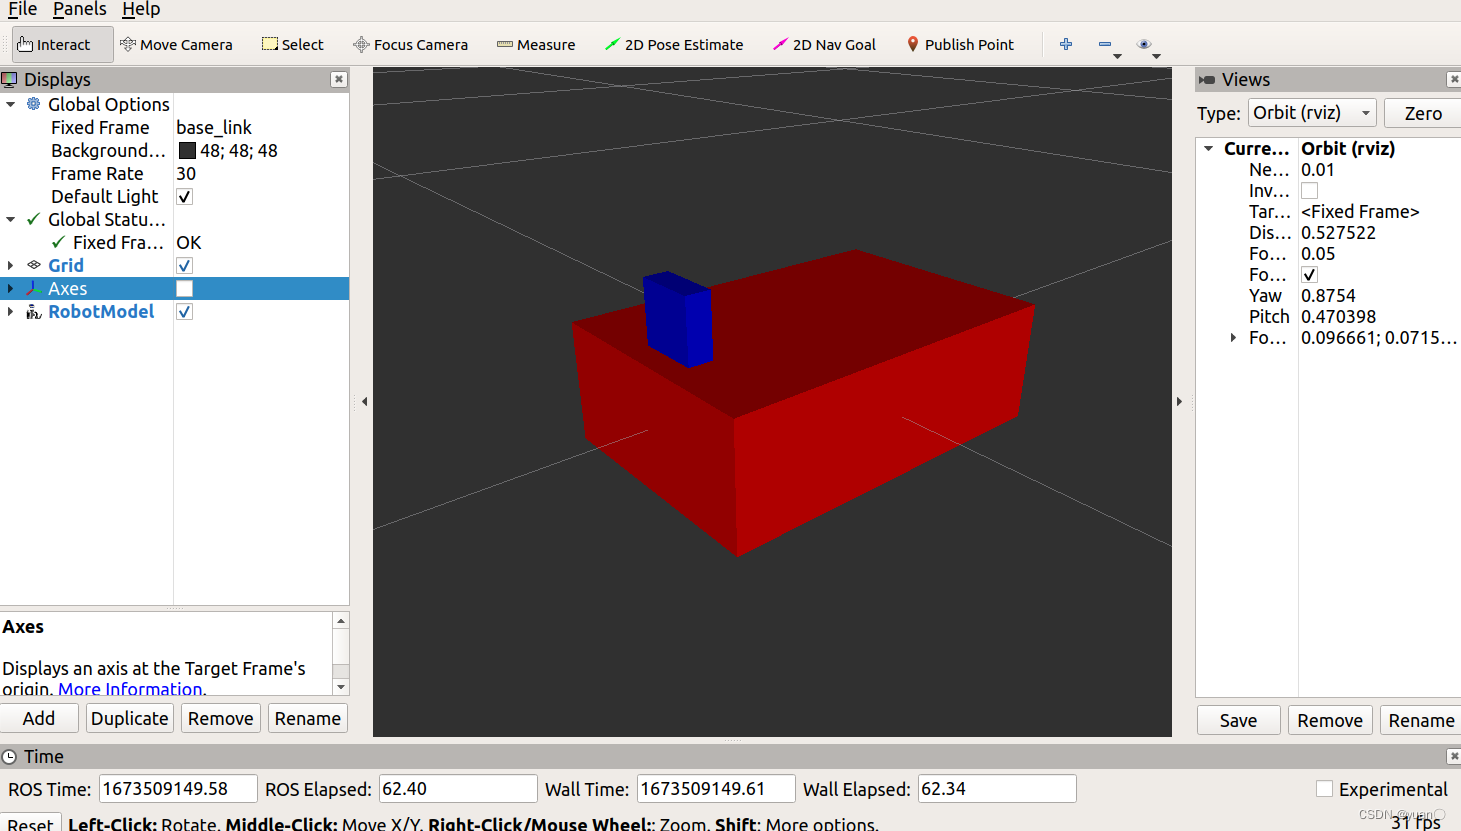Click the Fixed Frame status checkmark
This screenshot has height=831, width=1461.
[58, 242]
